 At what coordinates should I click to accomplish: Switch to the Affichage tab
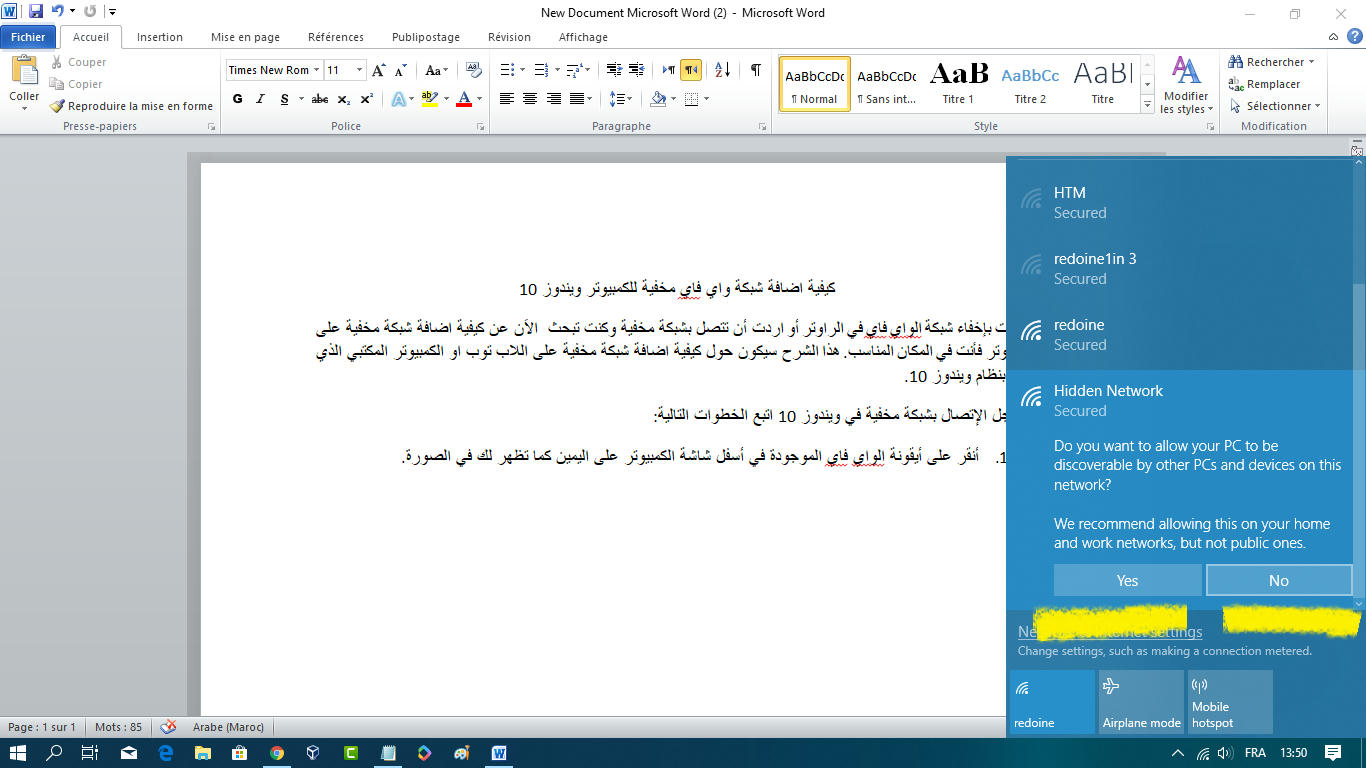pos(583,37)
